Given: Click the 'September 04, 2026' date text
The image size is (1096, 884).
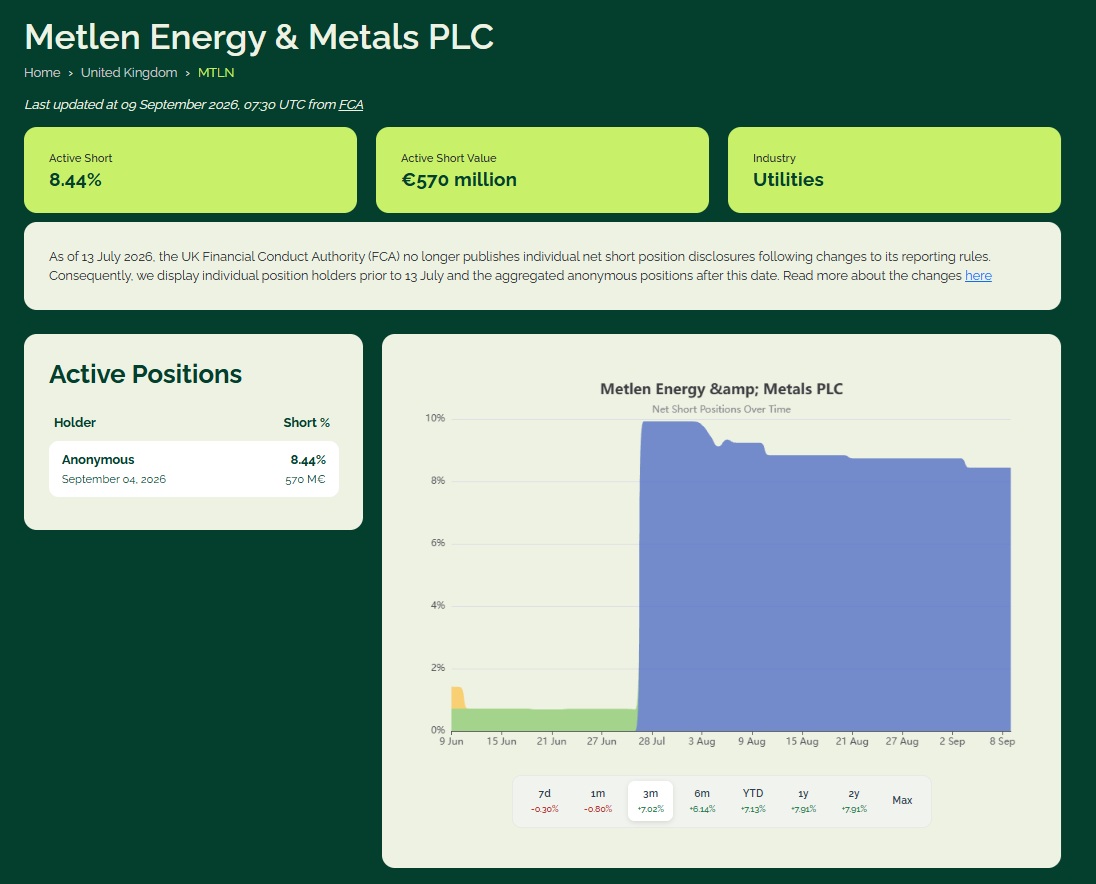Looking at the screenshot, I should click(x=114, y=479).
